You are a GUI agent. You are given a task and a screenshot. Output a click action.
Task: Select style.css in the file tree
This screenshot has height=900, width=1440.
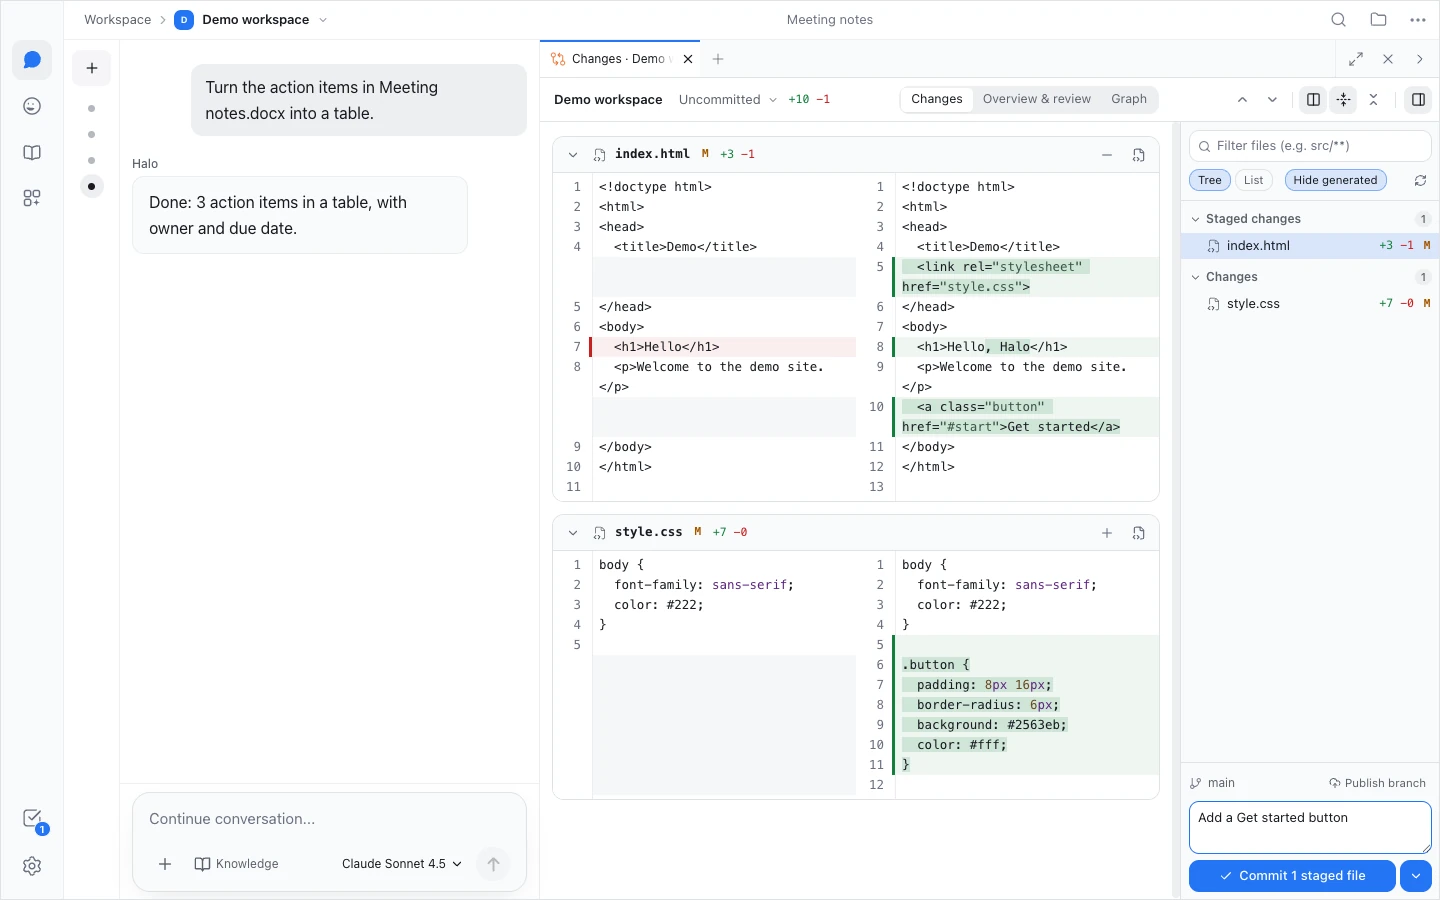coord(1310,304)
